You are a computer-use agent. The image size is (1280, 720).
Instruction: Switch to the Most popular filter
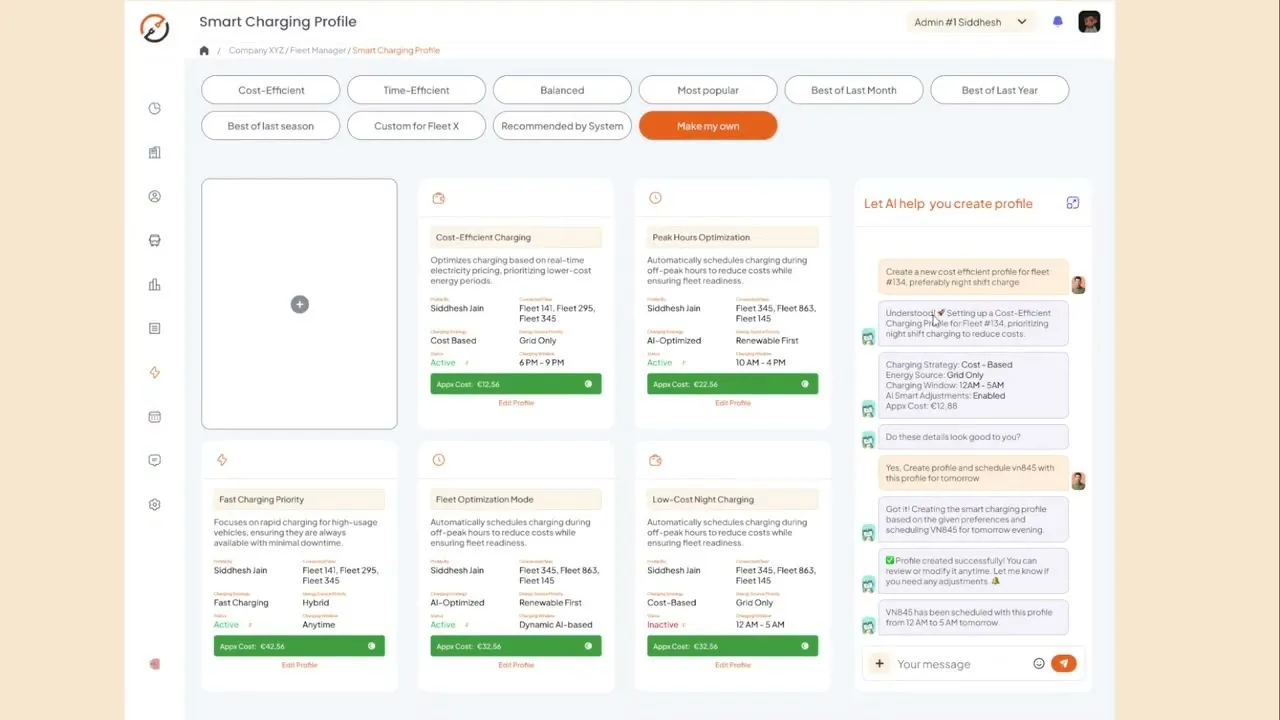pos(708,90)
